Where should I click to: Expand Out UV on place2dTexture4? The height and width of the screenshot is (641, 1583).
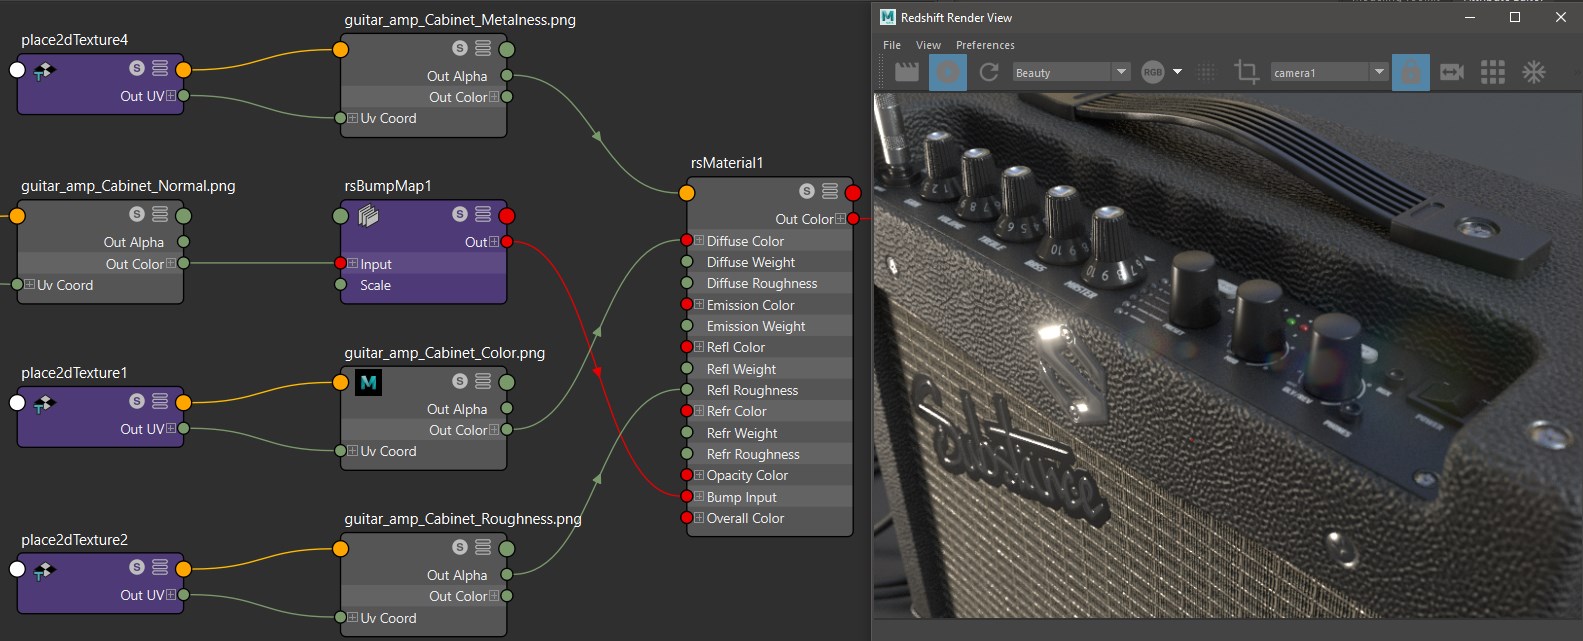tap(171, 96)
